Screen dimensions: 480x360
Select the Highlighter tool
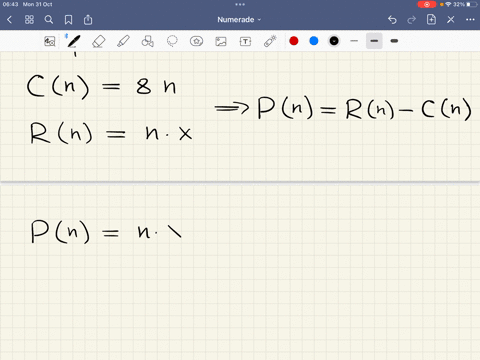tap(123, 41)
